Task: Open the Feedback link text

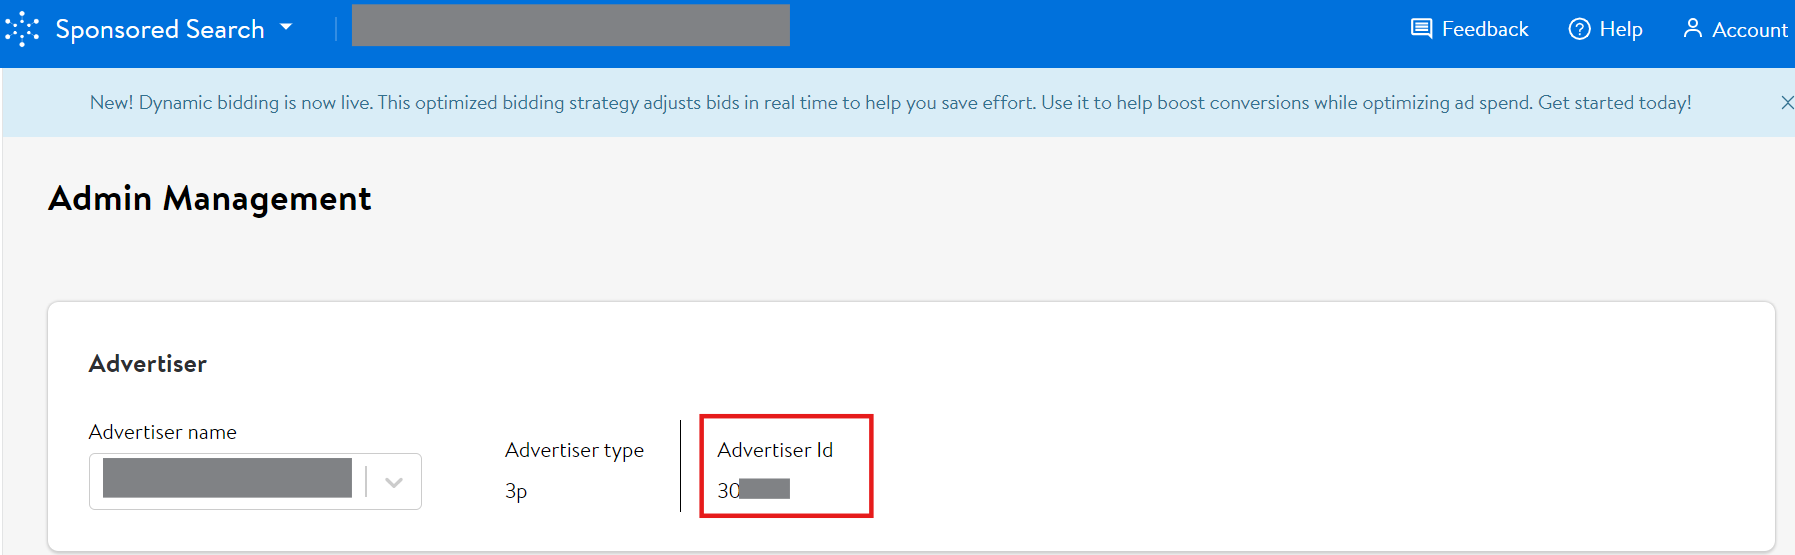Action: point(1484,29)
